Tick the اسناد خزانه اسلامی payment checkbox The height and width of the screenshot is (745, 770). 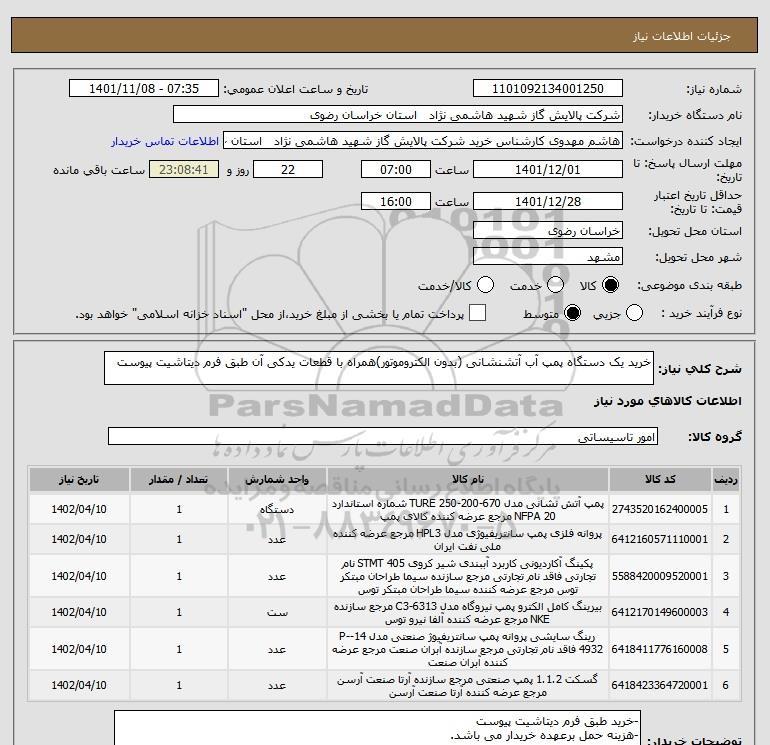coord(478,314)
